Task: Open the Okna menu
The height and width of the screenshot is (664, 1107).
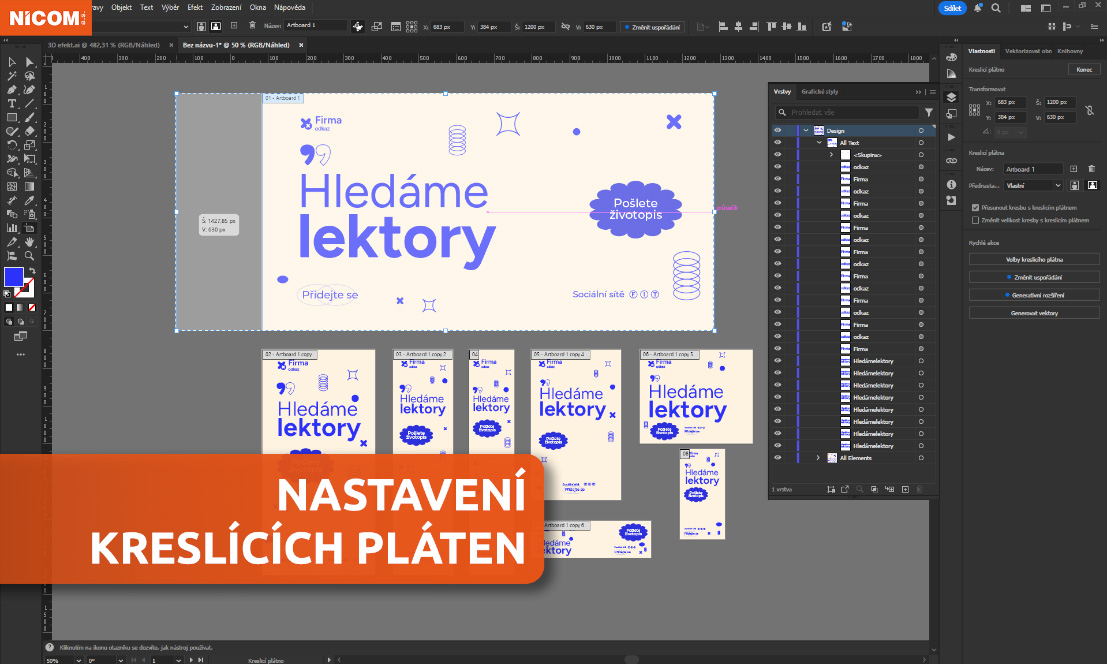Action: tap(258, 7)
